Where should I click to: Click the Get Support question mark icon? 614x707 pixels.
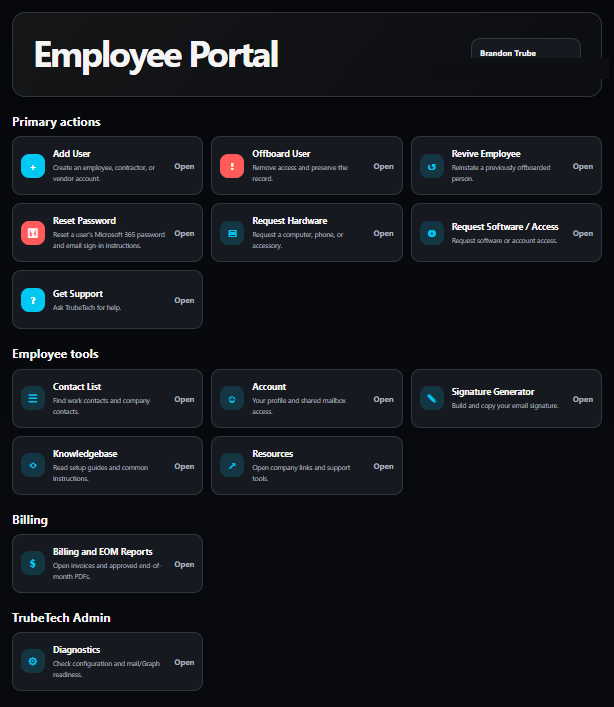pyautogui.click(x=33, y=300)
